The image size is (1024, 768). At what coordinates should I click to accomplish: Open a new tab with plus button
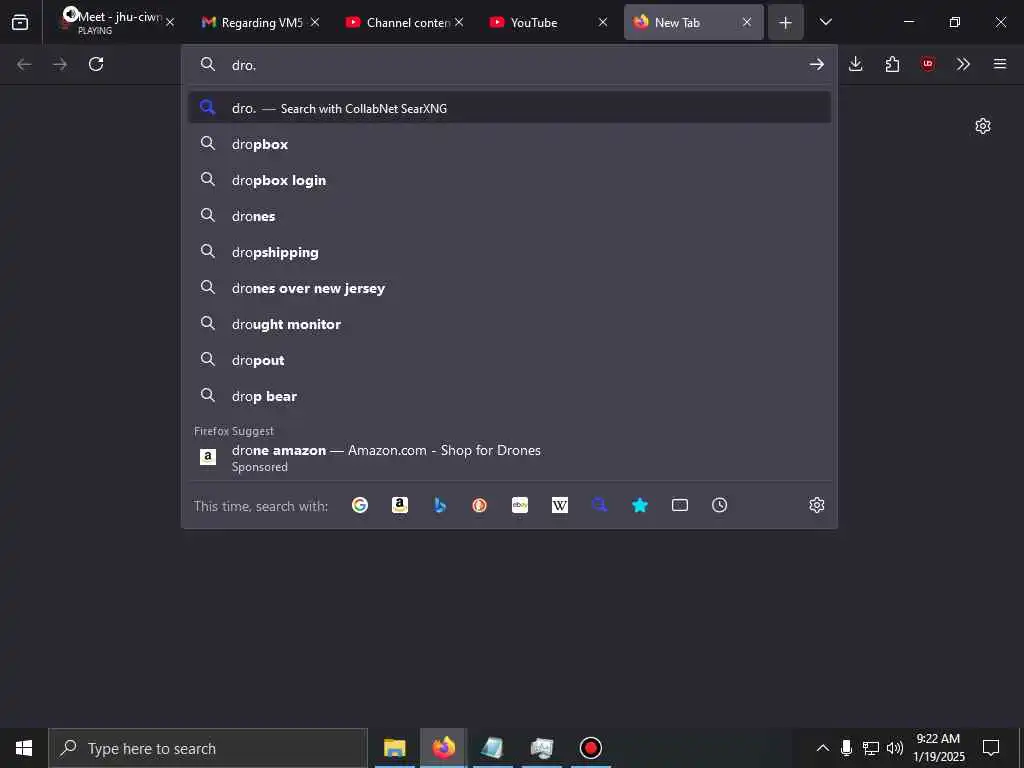point(786,22)
